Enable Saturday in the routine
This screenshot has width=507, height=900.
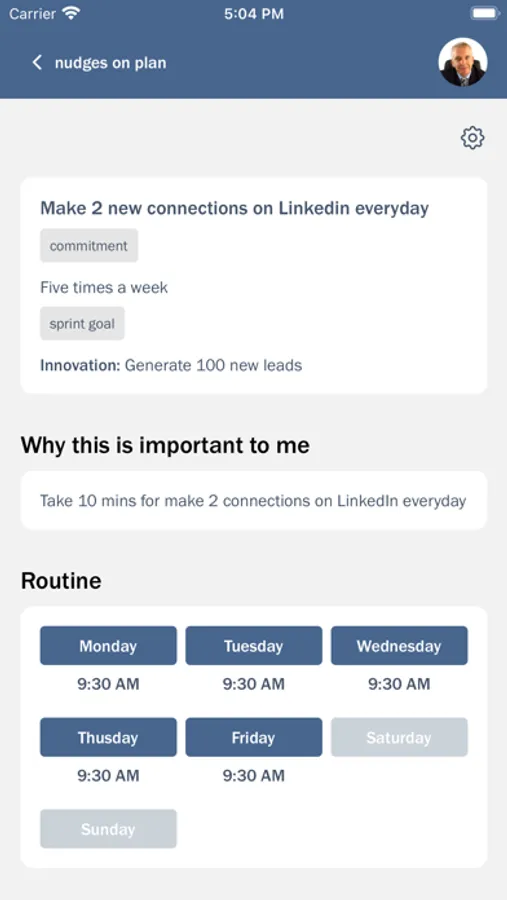coord(399,737)
